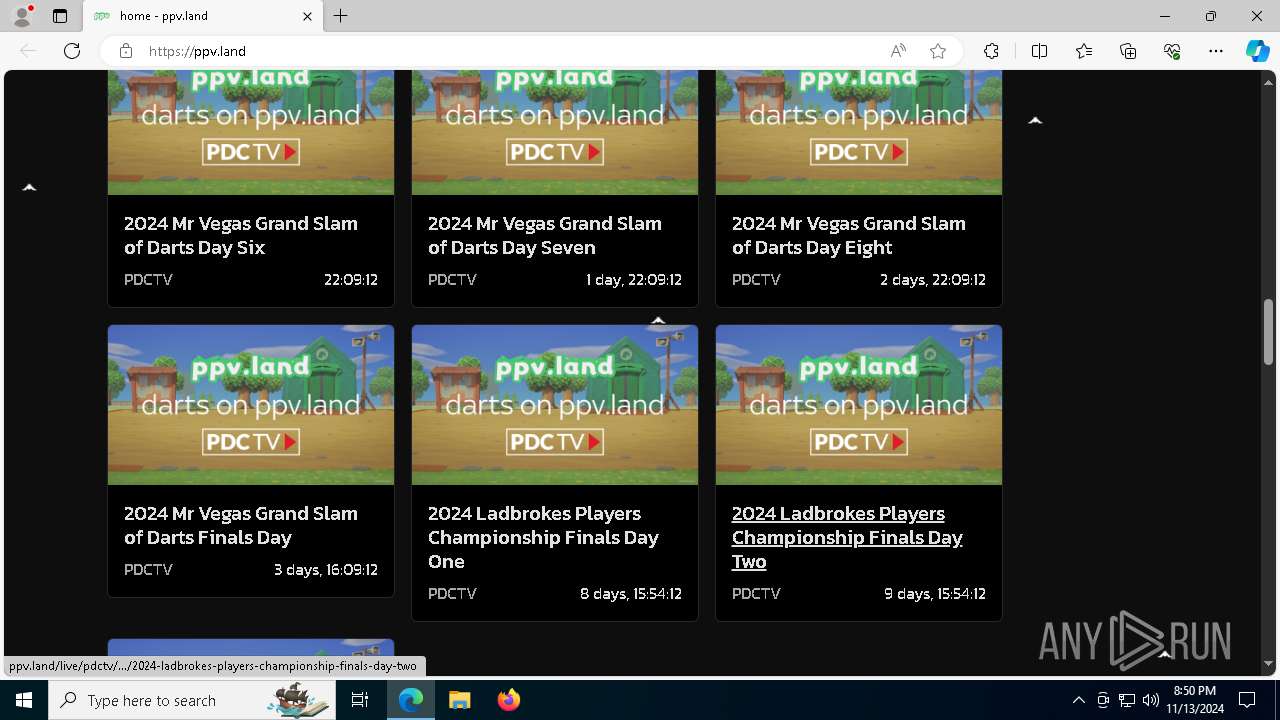Click the browser profile avatar icon
Viewport: 1280px width, 720px height.
22,16
